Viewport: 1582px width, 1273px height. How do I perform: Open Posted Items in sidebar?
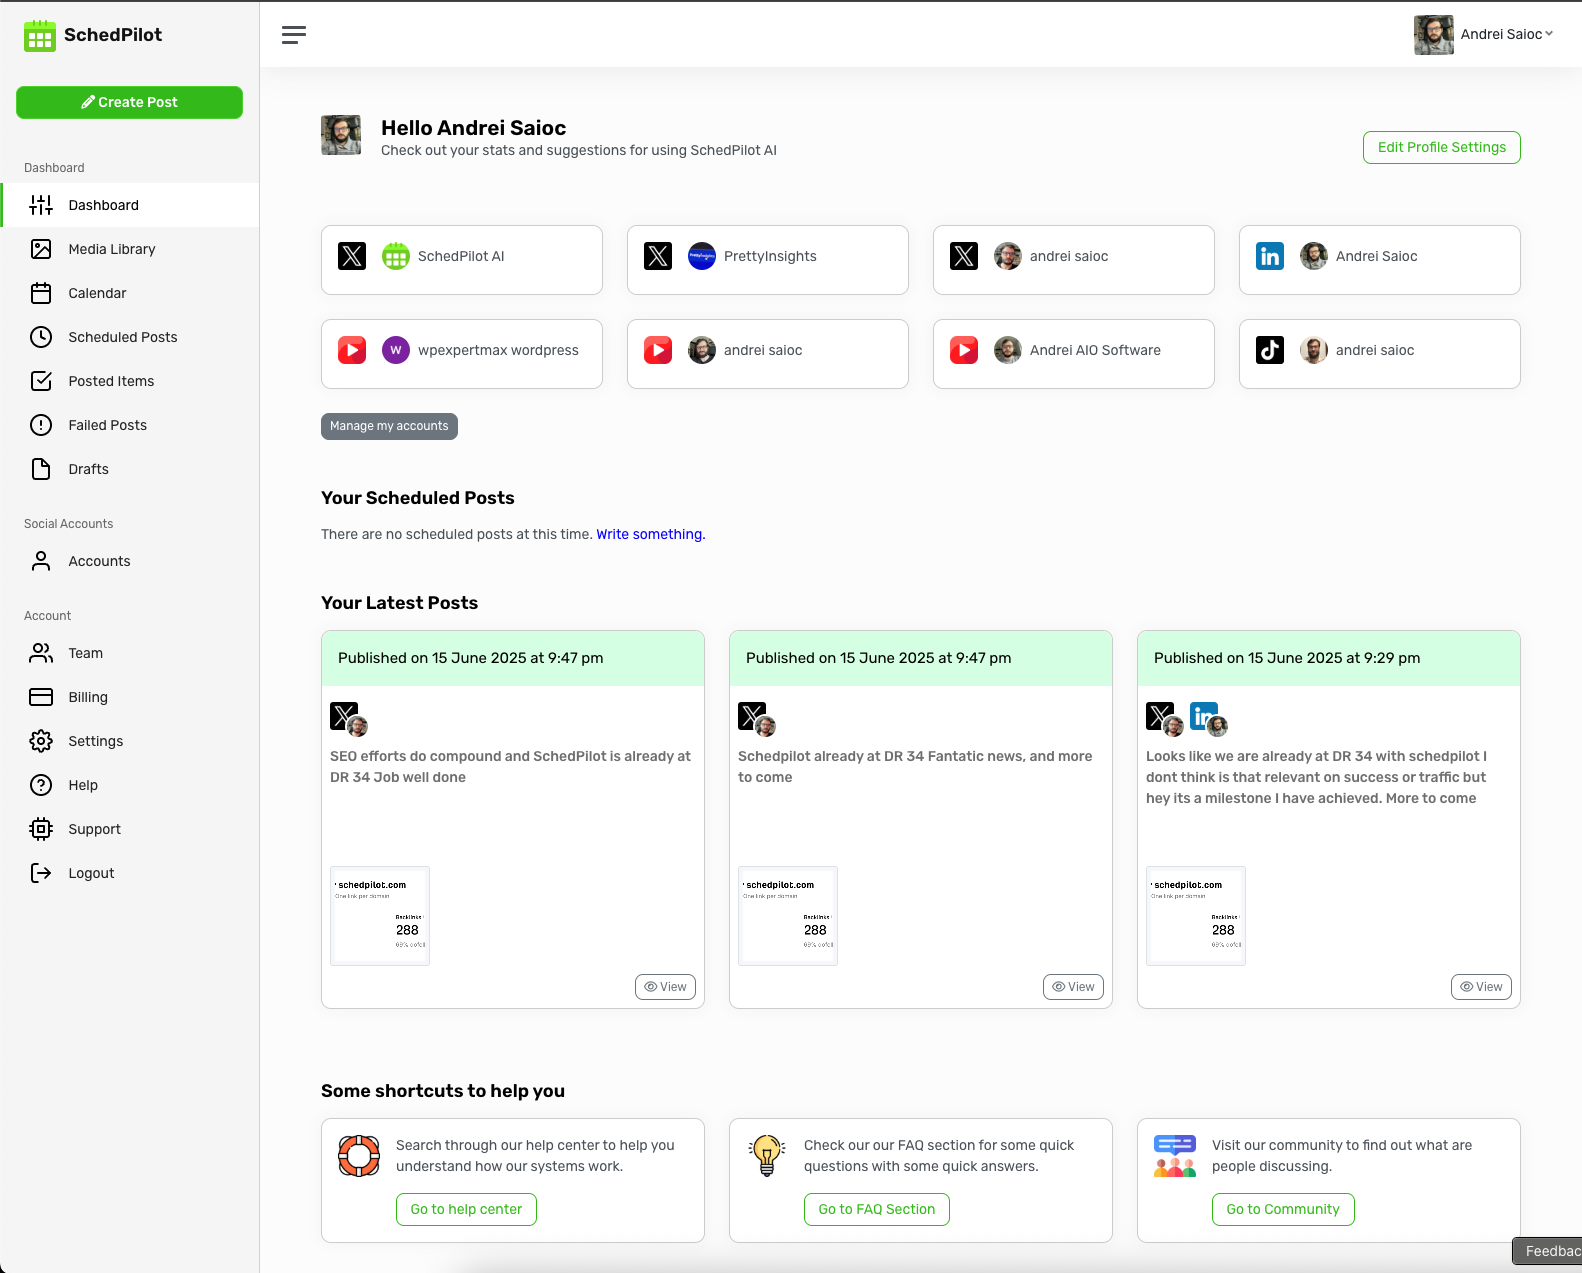130,381
